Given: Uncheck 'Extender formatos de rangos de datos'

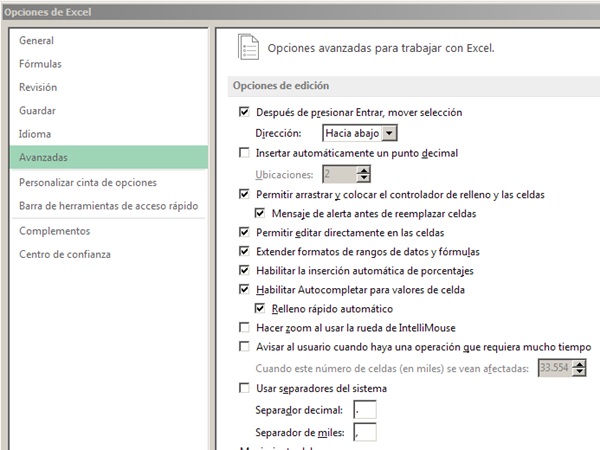Looking at the screenshot, I should [x=244, y=251].
